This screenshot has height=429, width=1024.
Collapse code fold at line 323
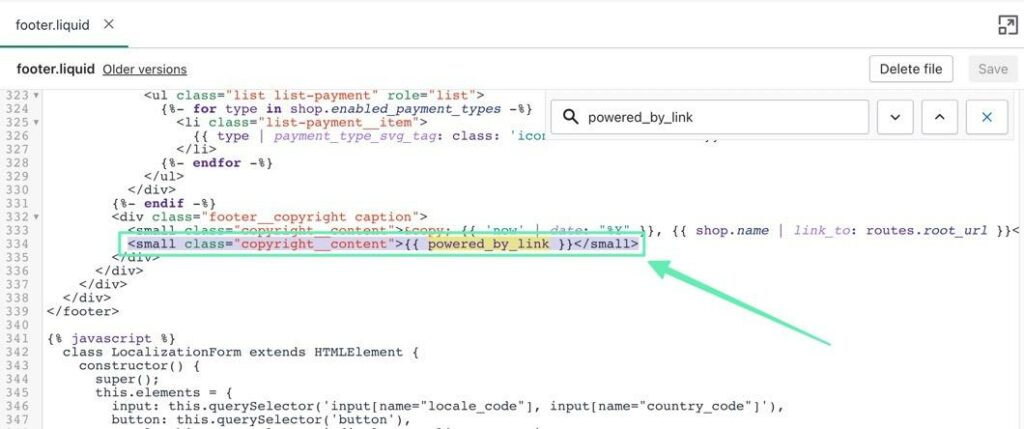click(36, 95)
